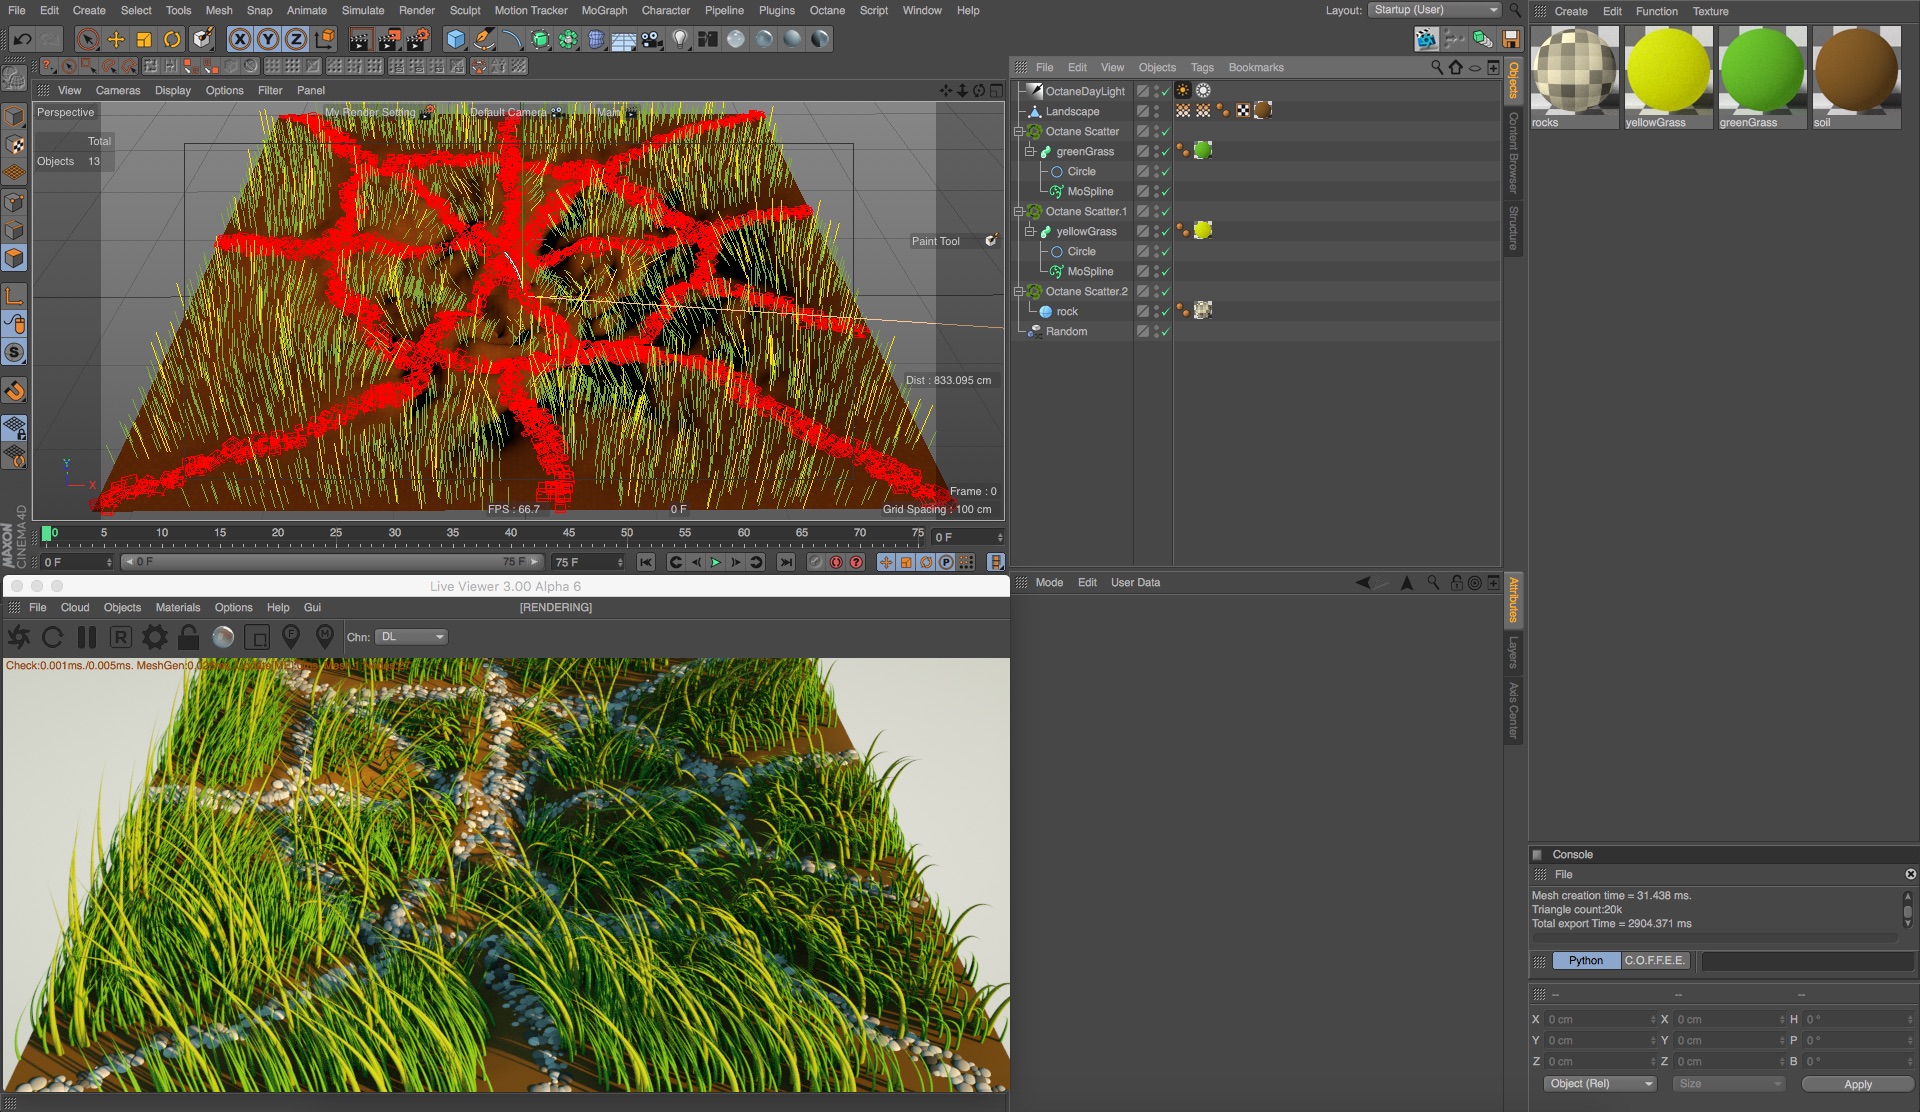Restart render with refresh icon in Live Viewer
Screen dimensions: 1920x1112
pos(53,637)
